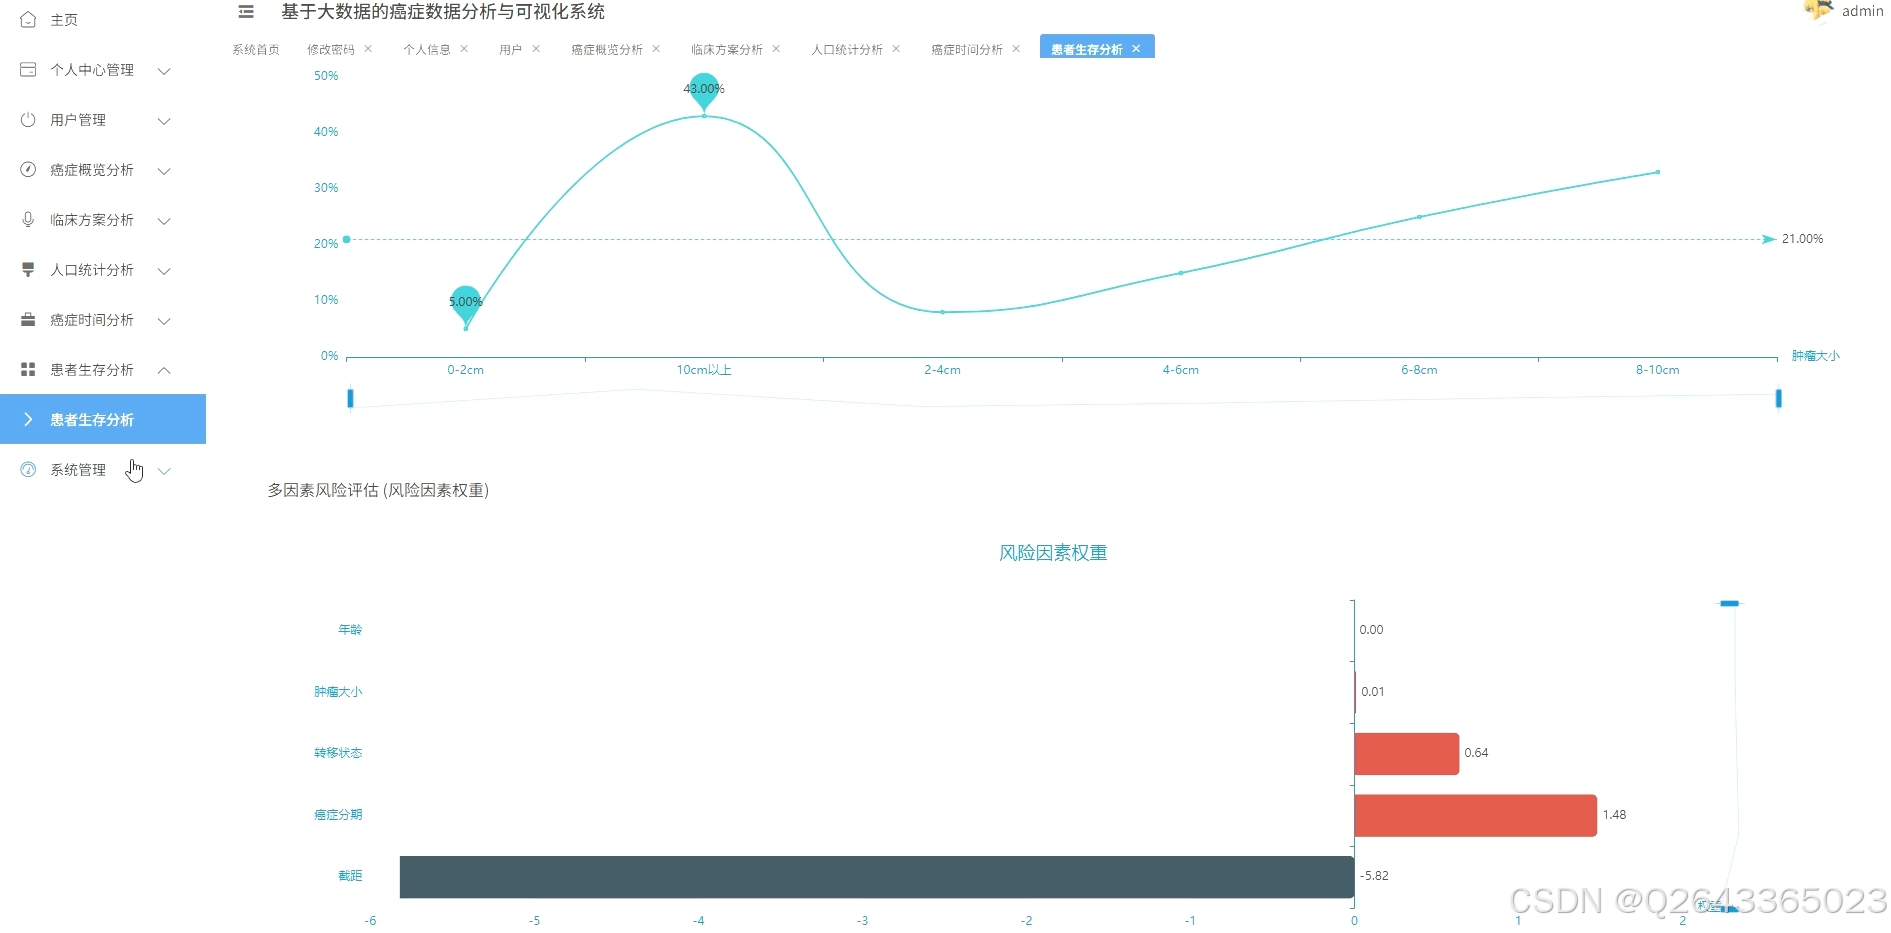Click the 转移状态 red bar
Image resolution: width=1891 pixels, height=933 pixels.
1406,753
